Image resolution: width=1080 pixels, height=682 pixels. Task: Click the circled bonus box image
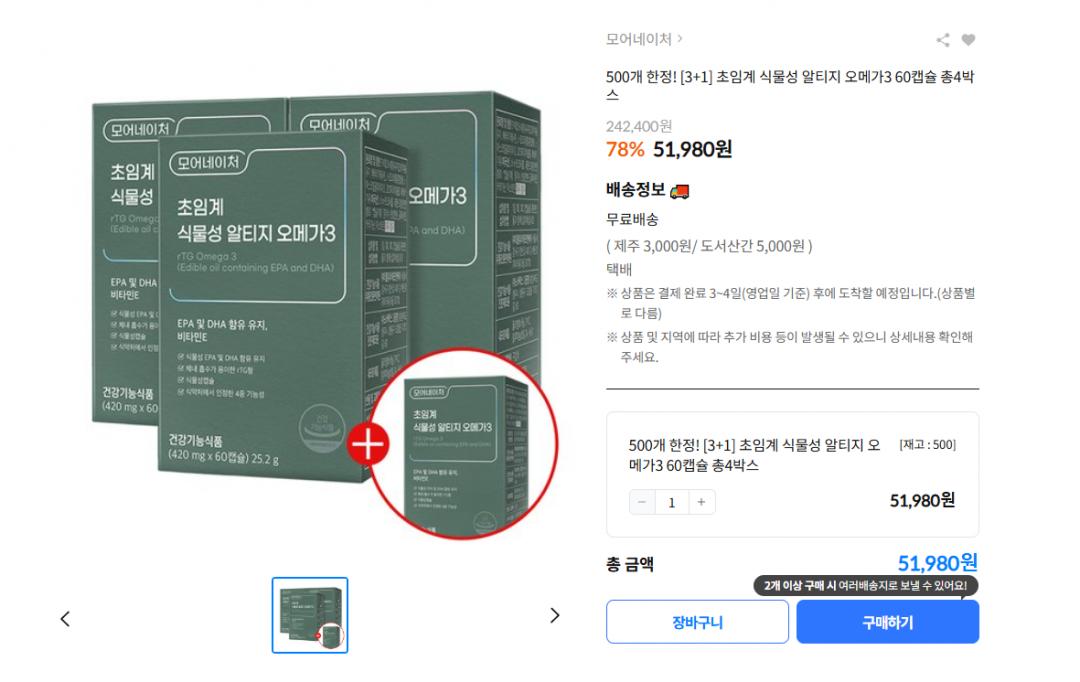464,444
